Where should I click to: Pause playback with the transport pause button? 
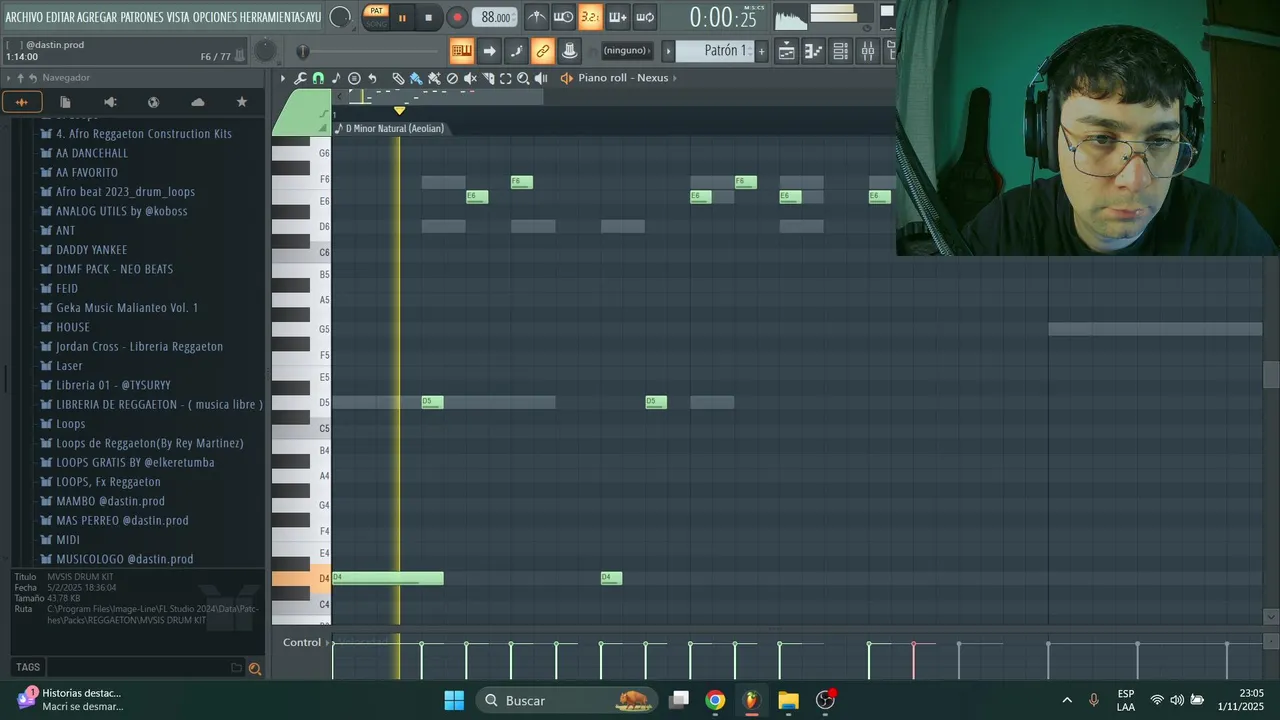[402, 18]
